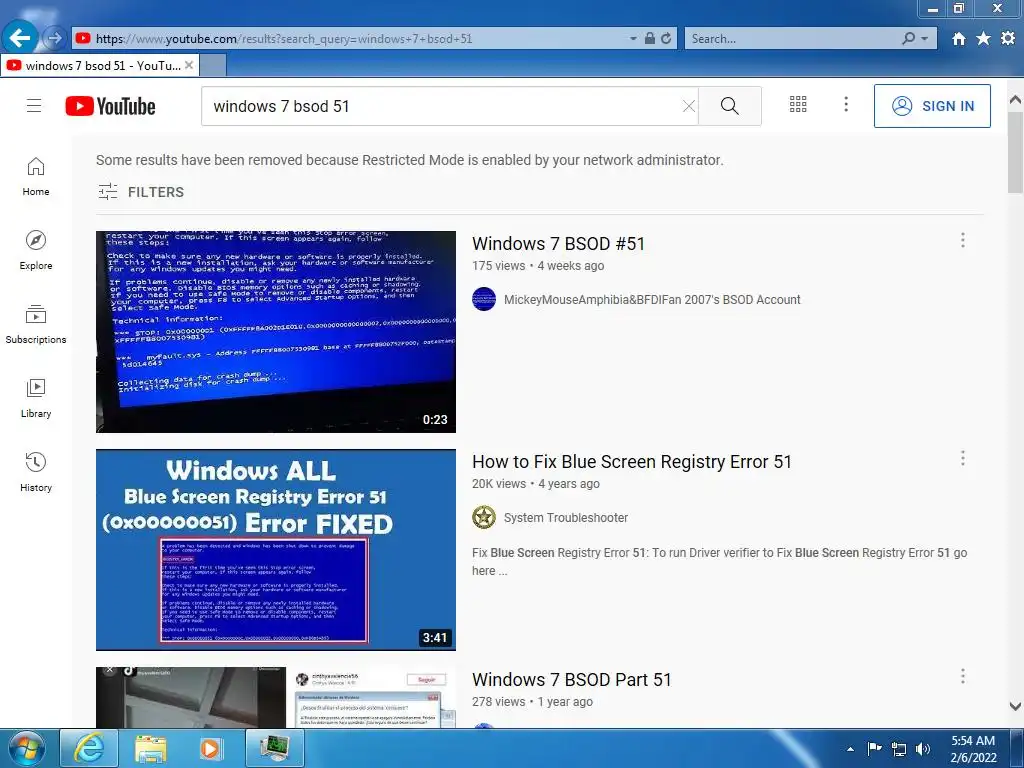Viewport: 1024px width, 768px height.
Task: Click the browser search magnifier icon
Action: (908, 39)
